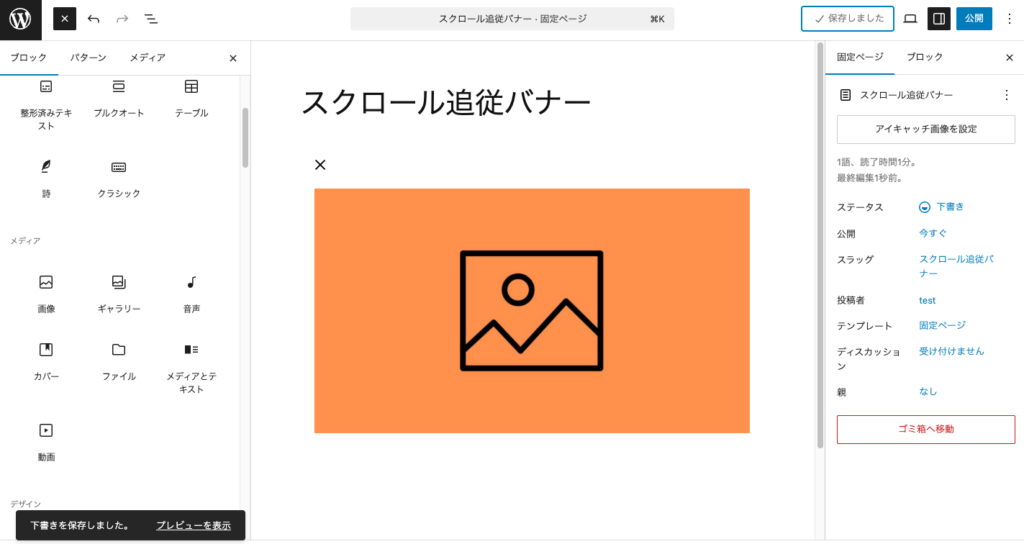Viewport: 1024px width, 544px height.
Task: Insert a 音声 audio block
Action: 191,294
